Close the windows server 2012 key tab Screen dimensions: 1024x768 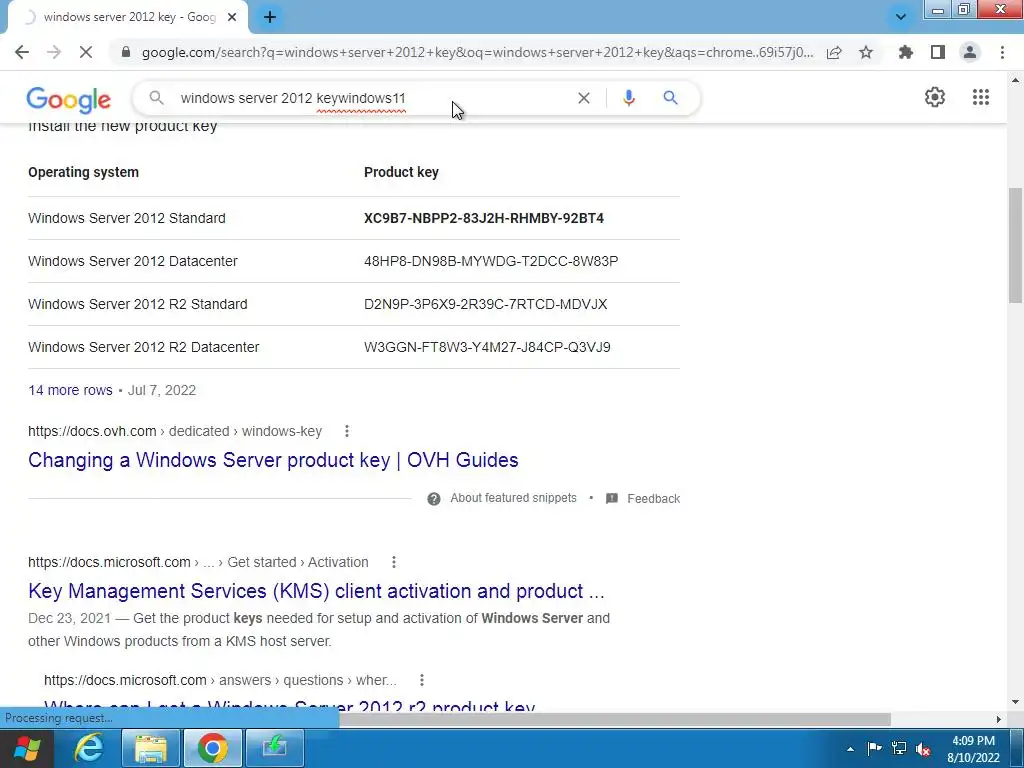pyautogui.click(x=232, y=17)
